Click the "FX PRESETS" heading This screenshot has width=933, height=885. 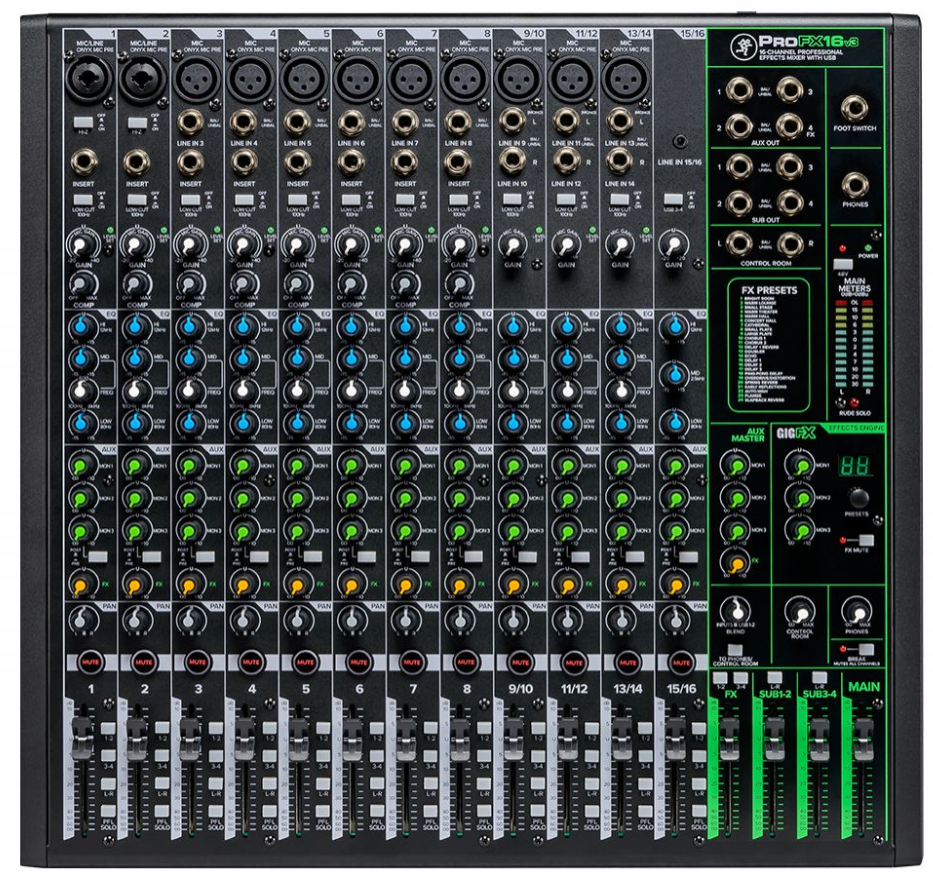pyautogui.click(x=769, y=290)
